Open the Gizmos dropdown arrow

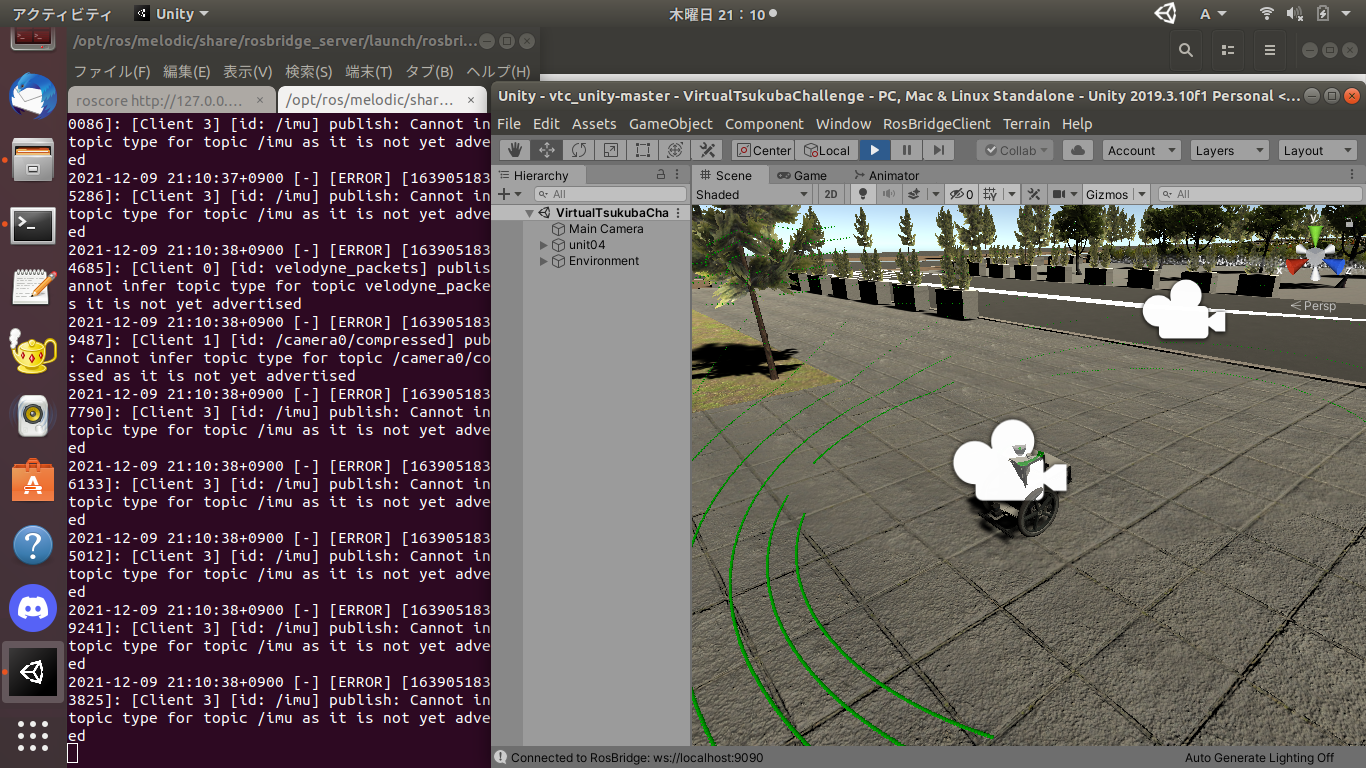1141,194
